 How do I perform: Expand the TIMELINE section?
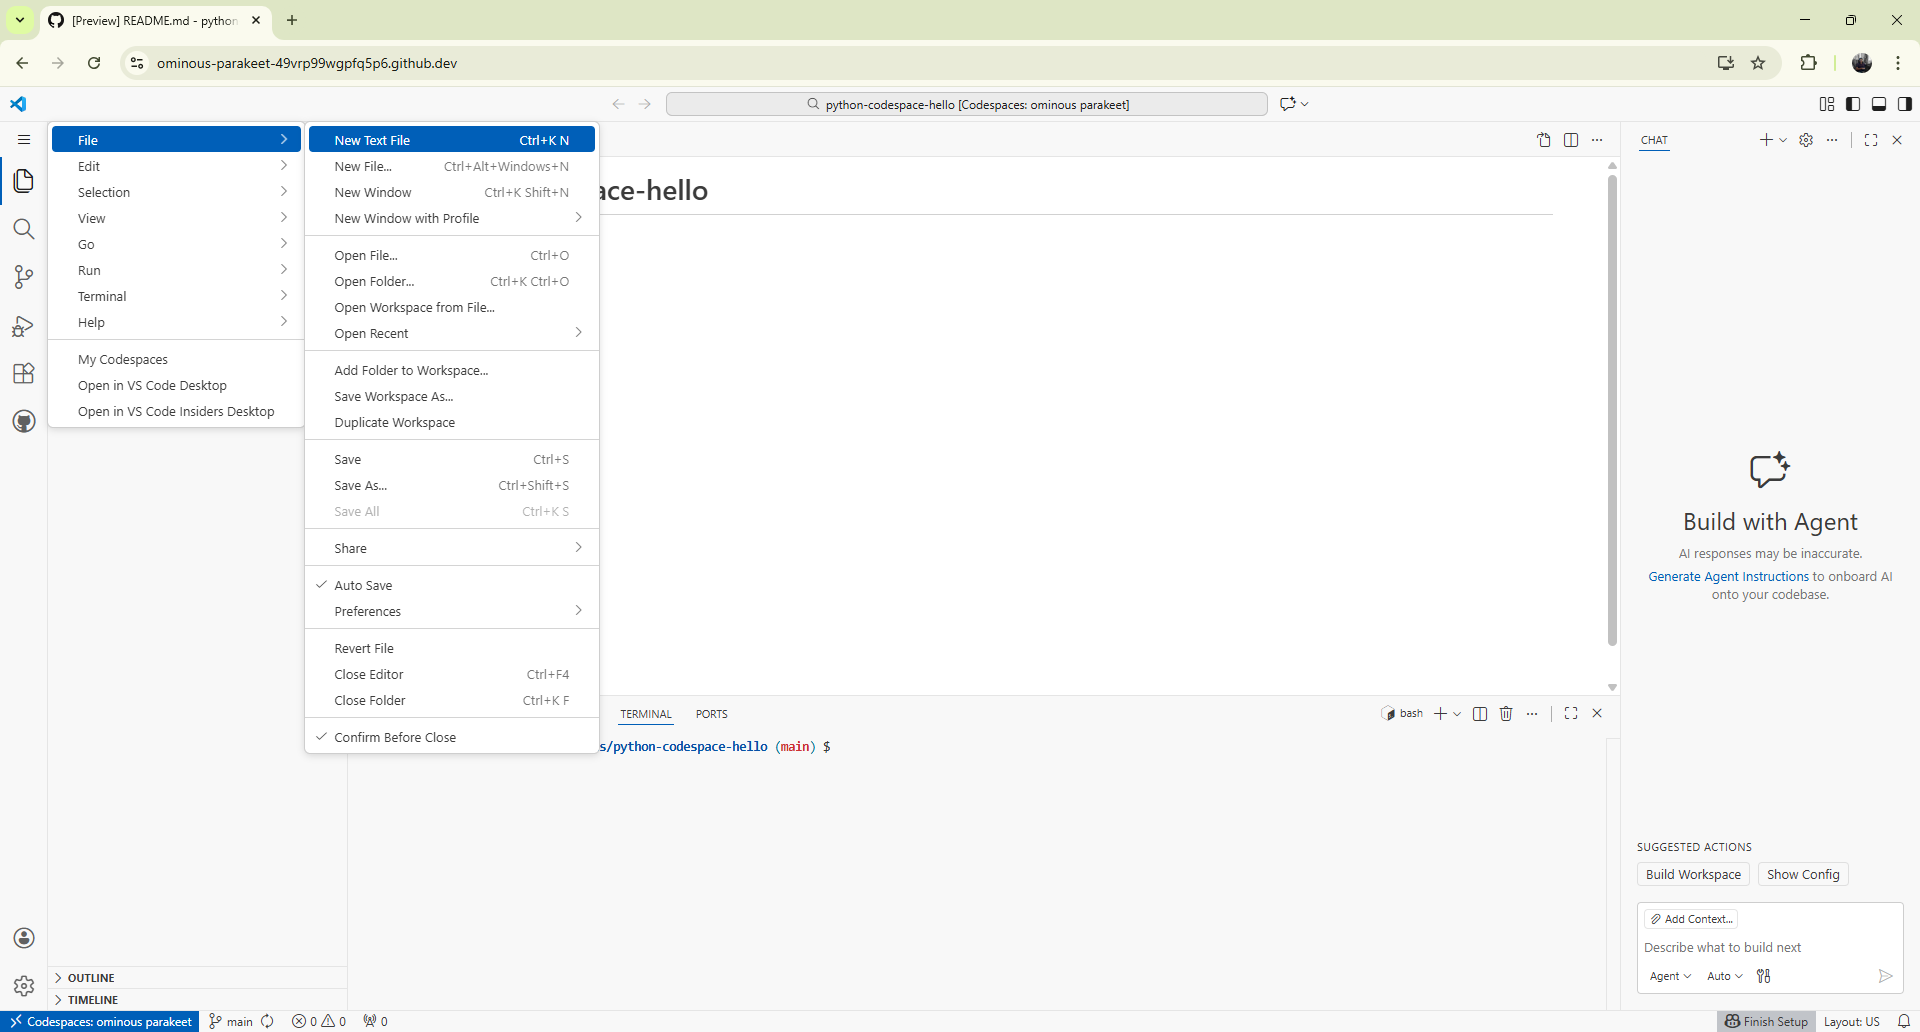click(x=198, y=1000)
